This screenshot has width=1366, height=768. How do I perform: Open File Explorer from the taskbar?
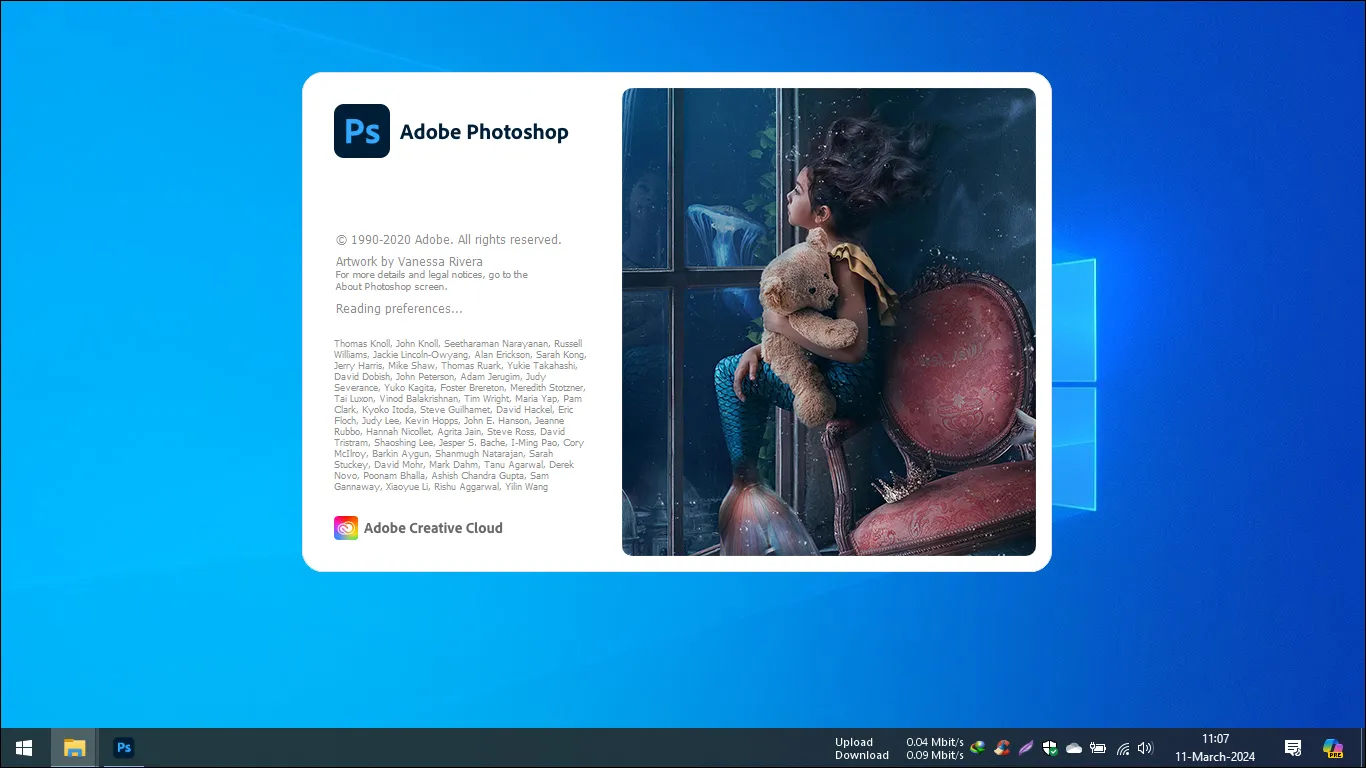[75, 747]
